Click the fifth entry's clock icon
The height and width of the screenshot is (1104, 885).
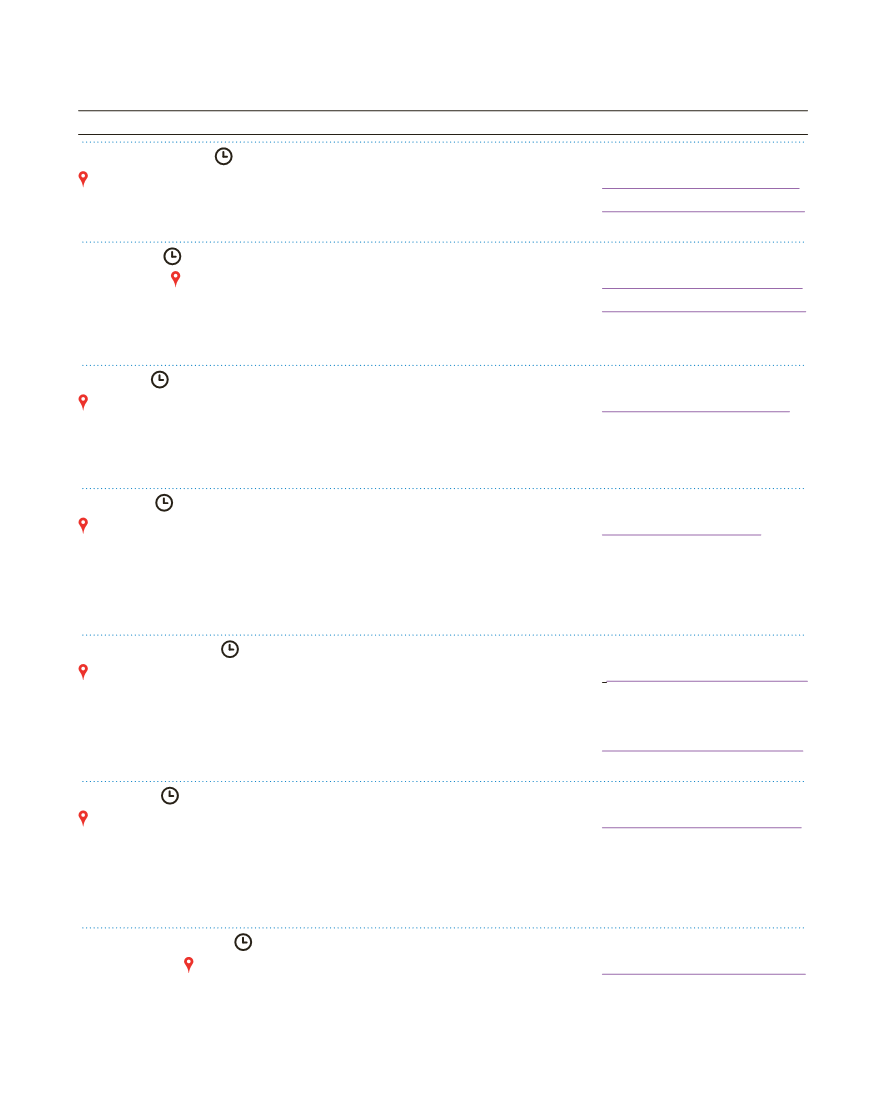[x=230, y=649]
